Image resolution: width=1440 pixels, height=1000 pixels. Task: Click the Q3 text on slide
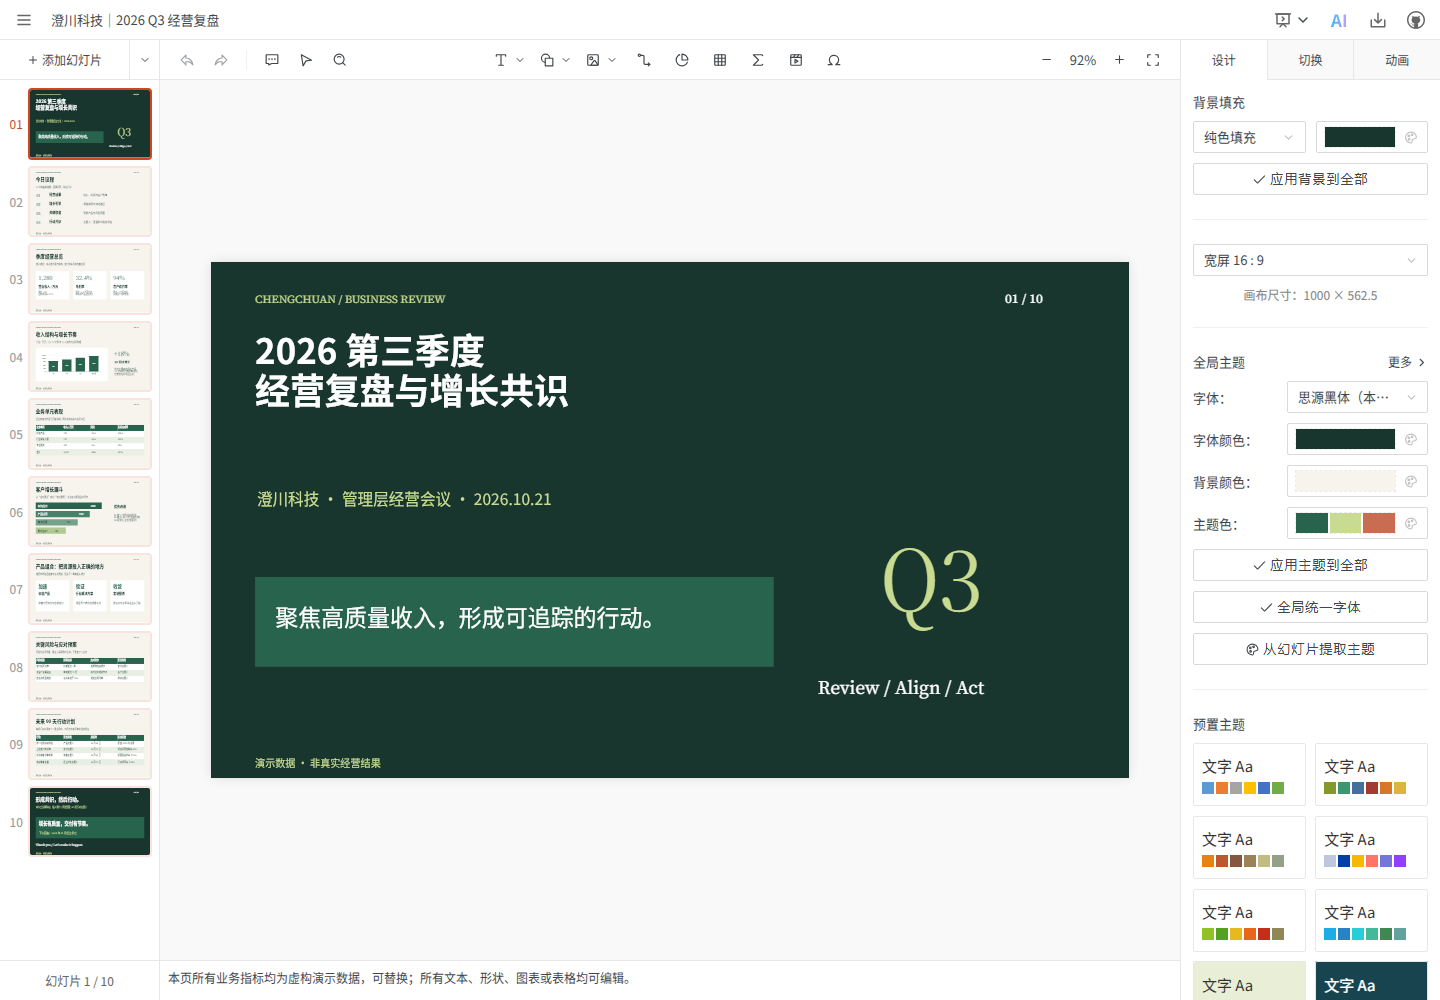point(931,586)
